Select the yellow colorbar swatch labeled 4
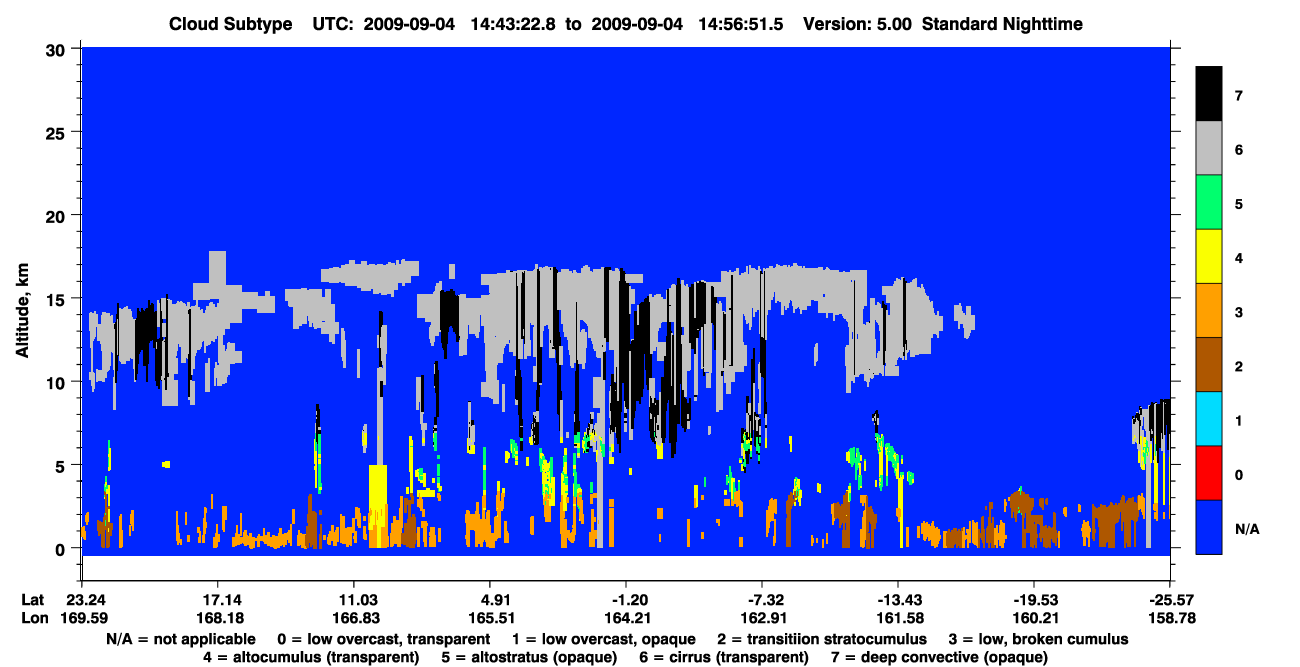 click(x=1209, y=257)
